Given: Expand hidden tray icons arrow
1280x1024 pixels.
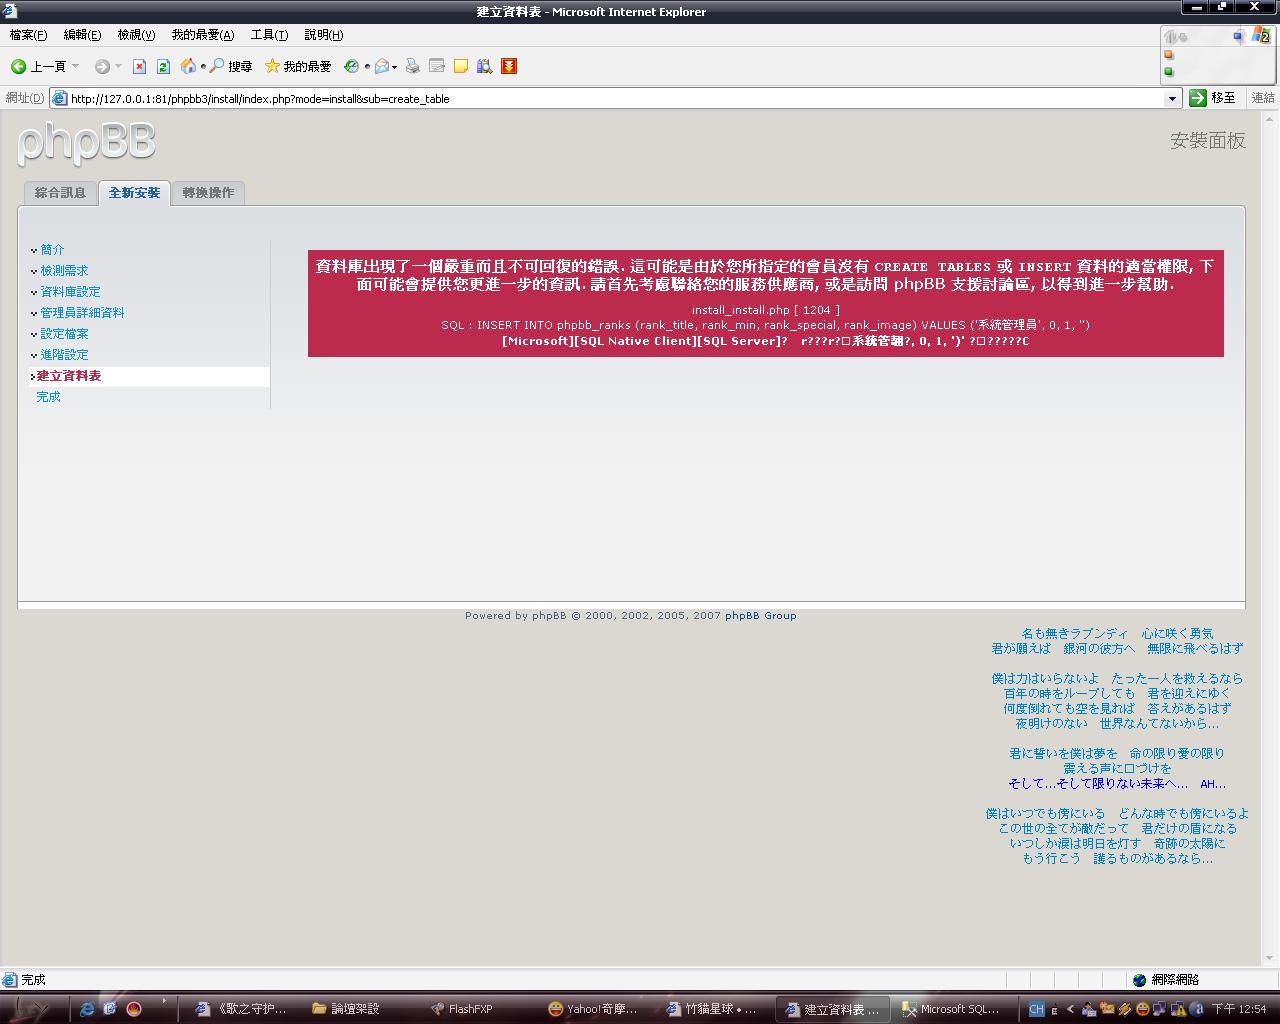Looking at the screenshot, I should click(x=1071, y=1009).
